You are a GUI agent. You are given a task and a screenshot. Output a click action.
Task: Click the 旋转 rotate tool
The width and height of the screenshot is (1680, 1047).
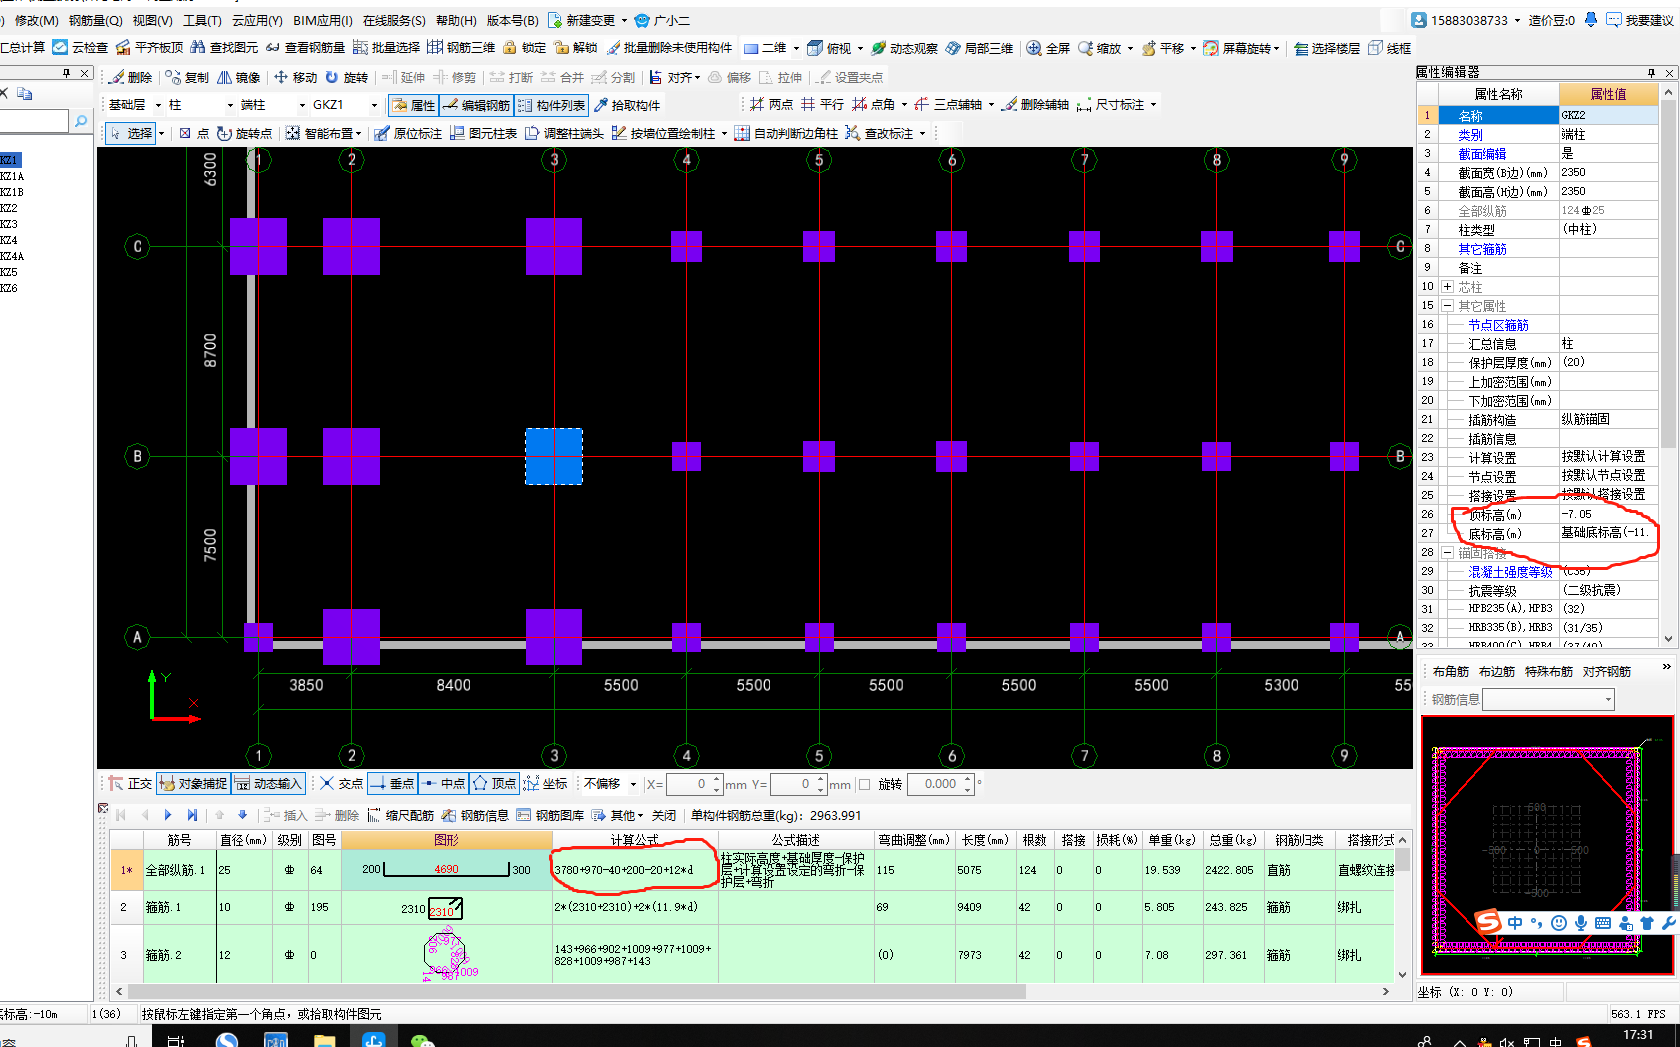[346, 77]
